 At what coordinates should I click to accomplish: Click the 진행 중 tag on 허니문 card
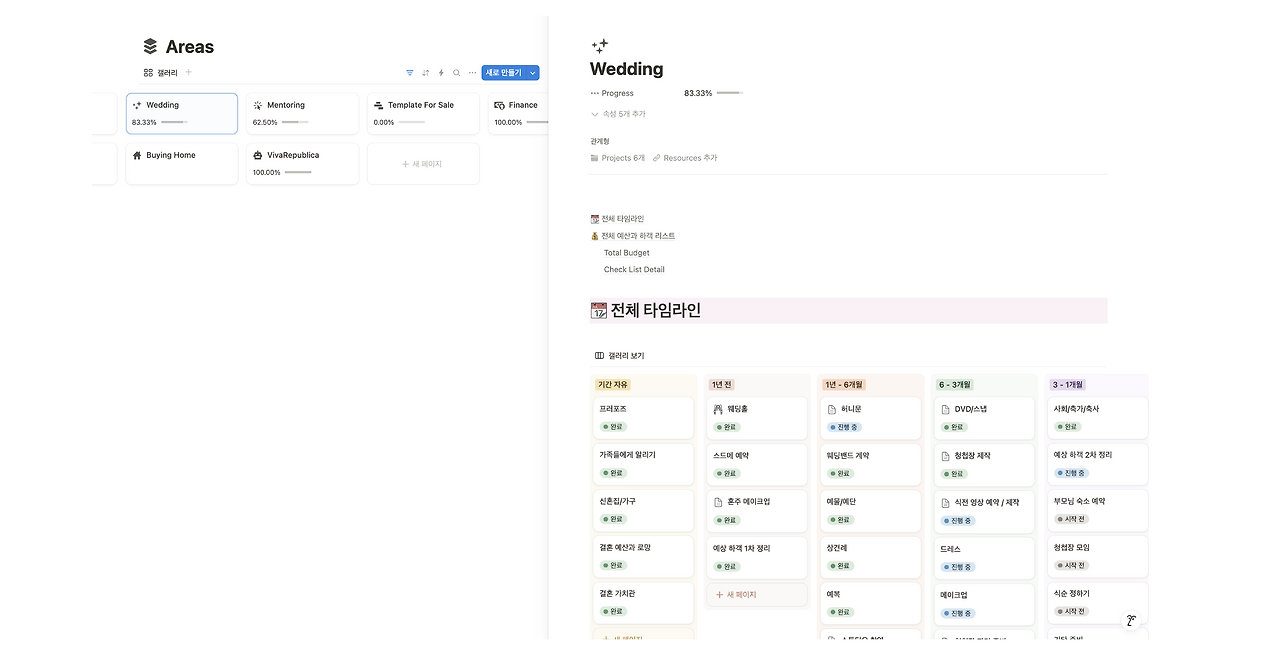pyautogui.click(x=843, y=426)
